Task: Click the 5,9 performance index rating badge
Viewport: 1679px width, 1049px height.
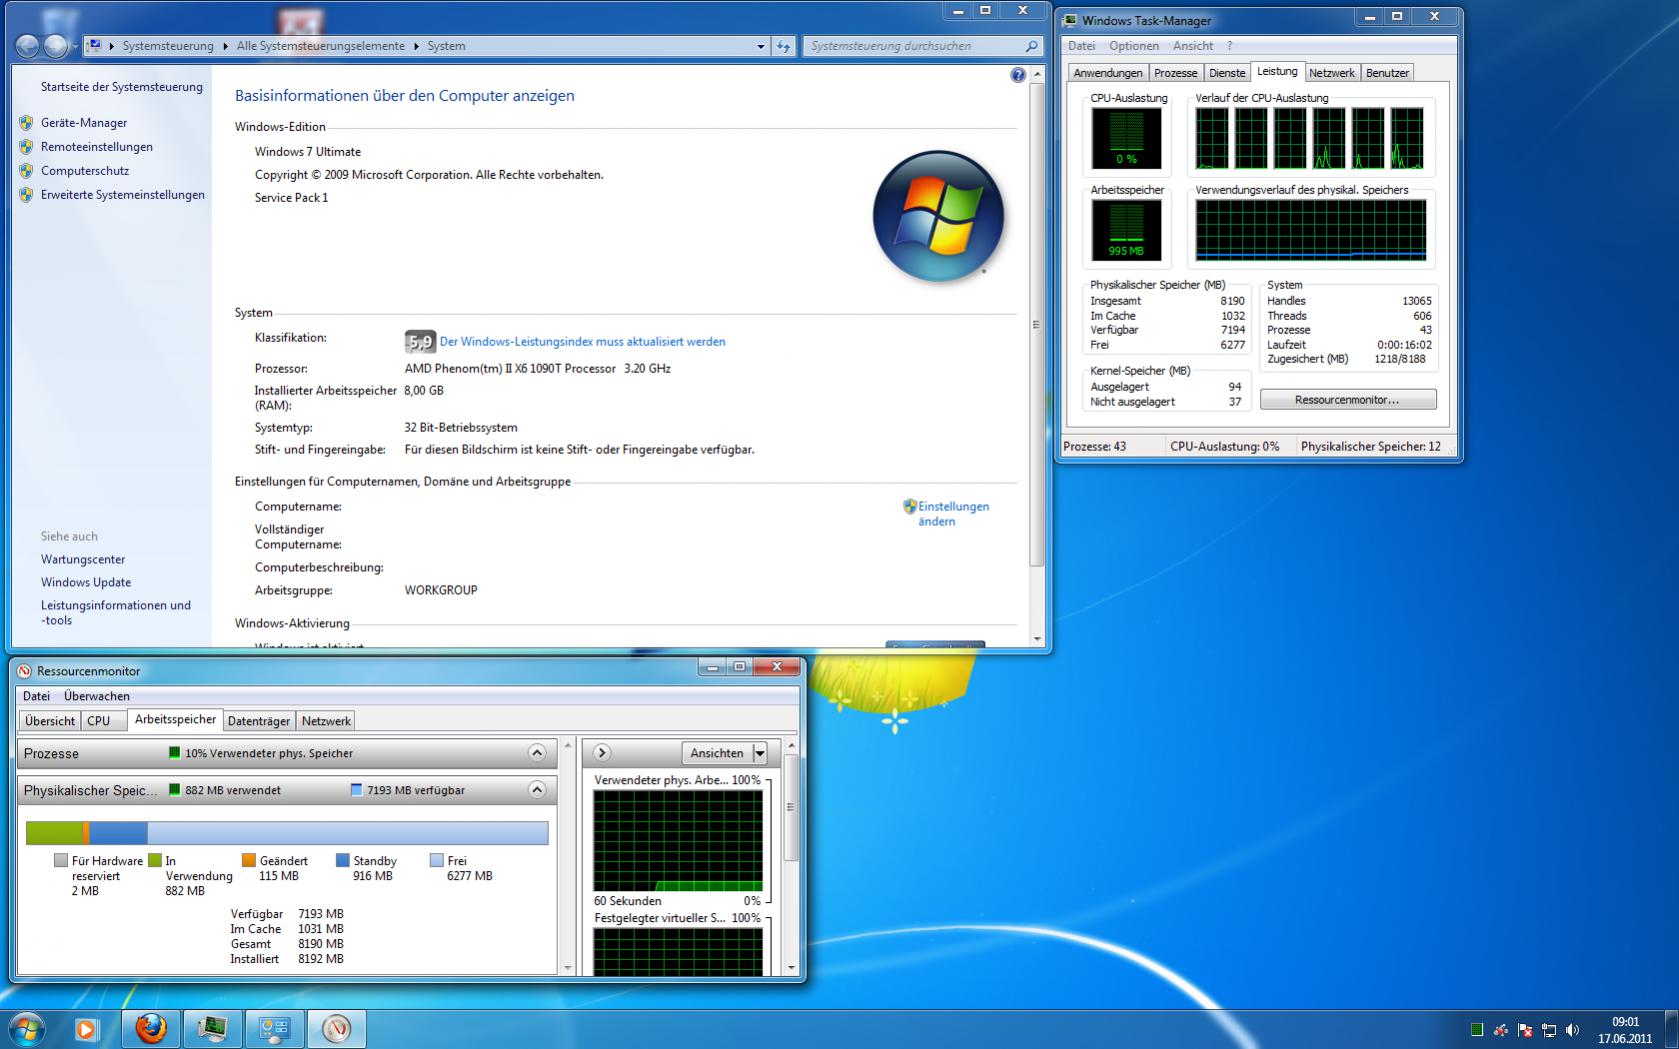Action: (x=419, y=342)
